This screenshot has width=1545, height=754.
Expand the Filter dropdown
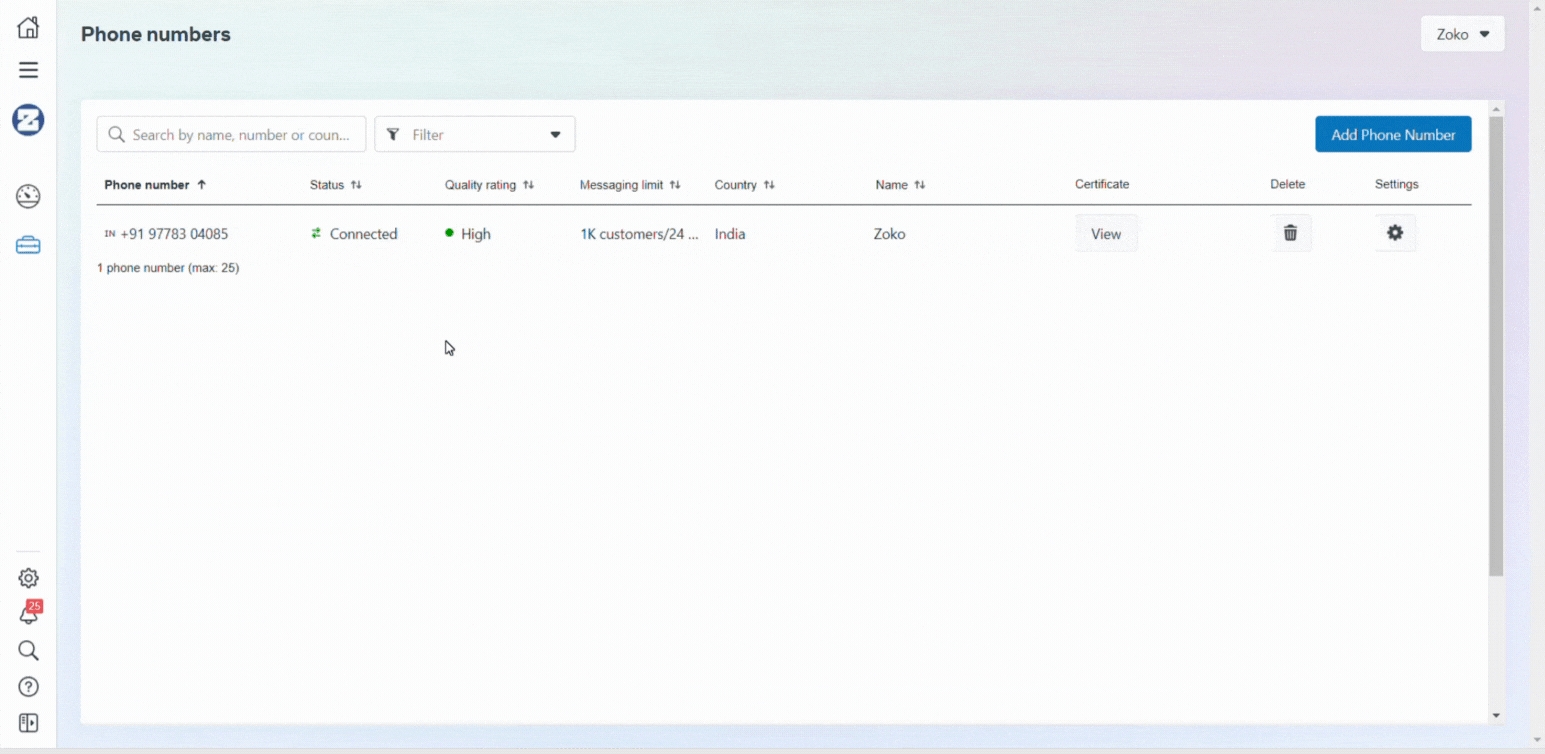click(474, 134)
